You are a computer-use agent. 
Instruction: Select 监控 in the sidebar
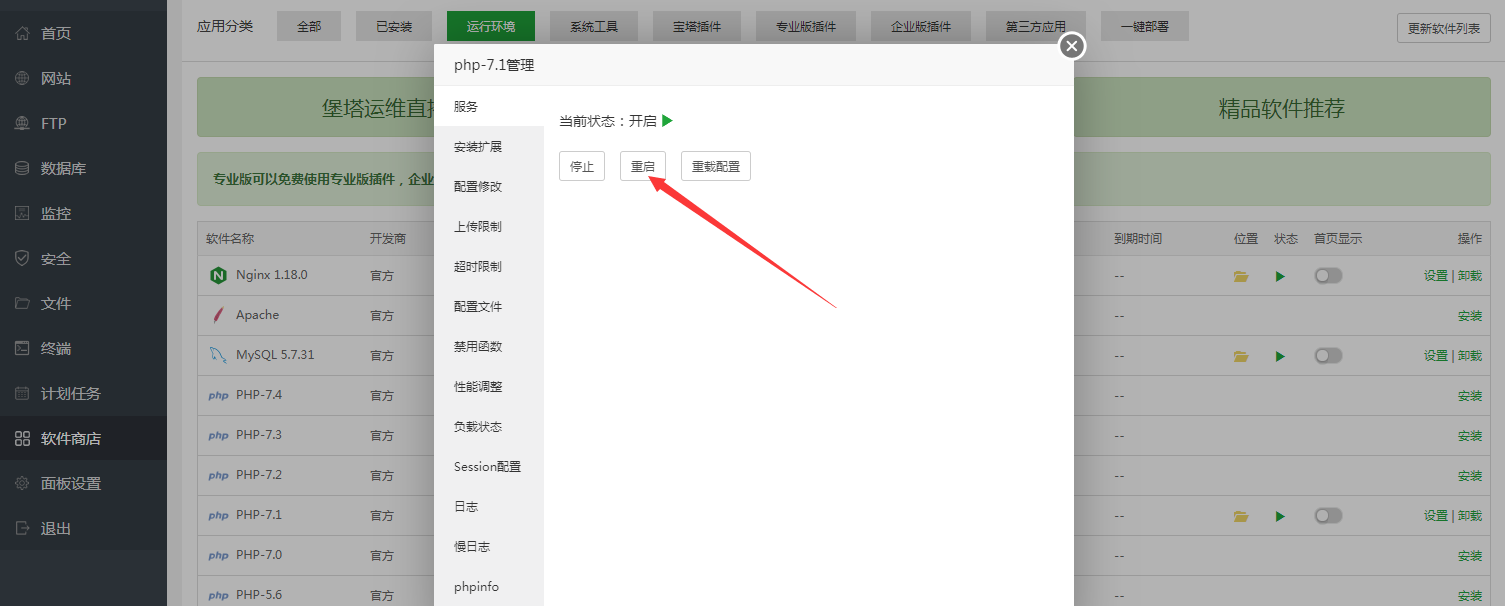83,213
